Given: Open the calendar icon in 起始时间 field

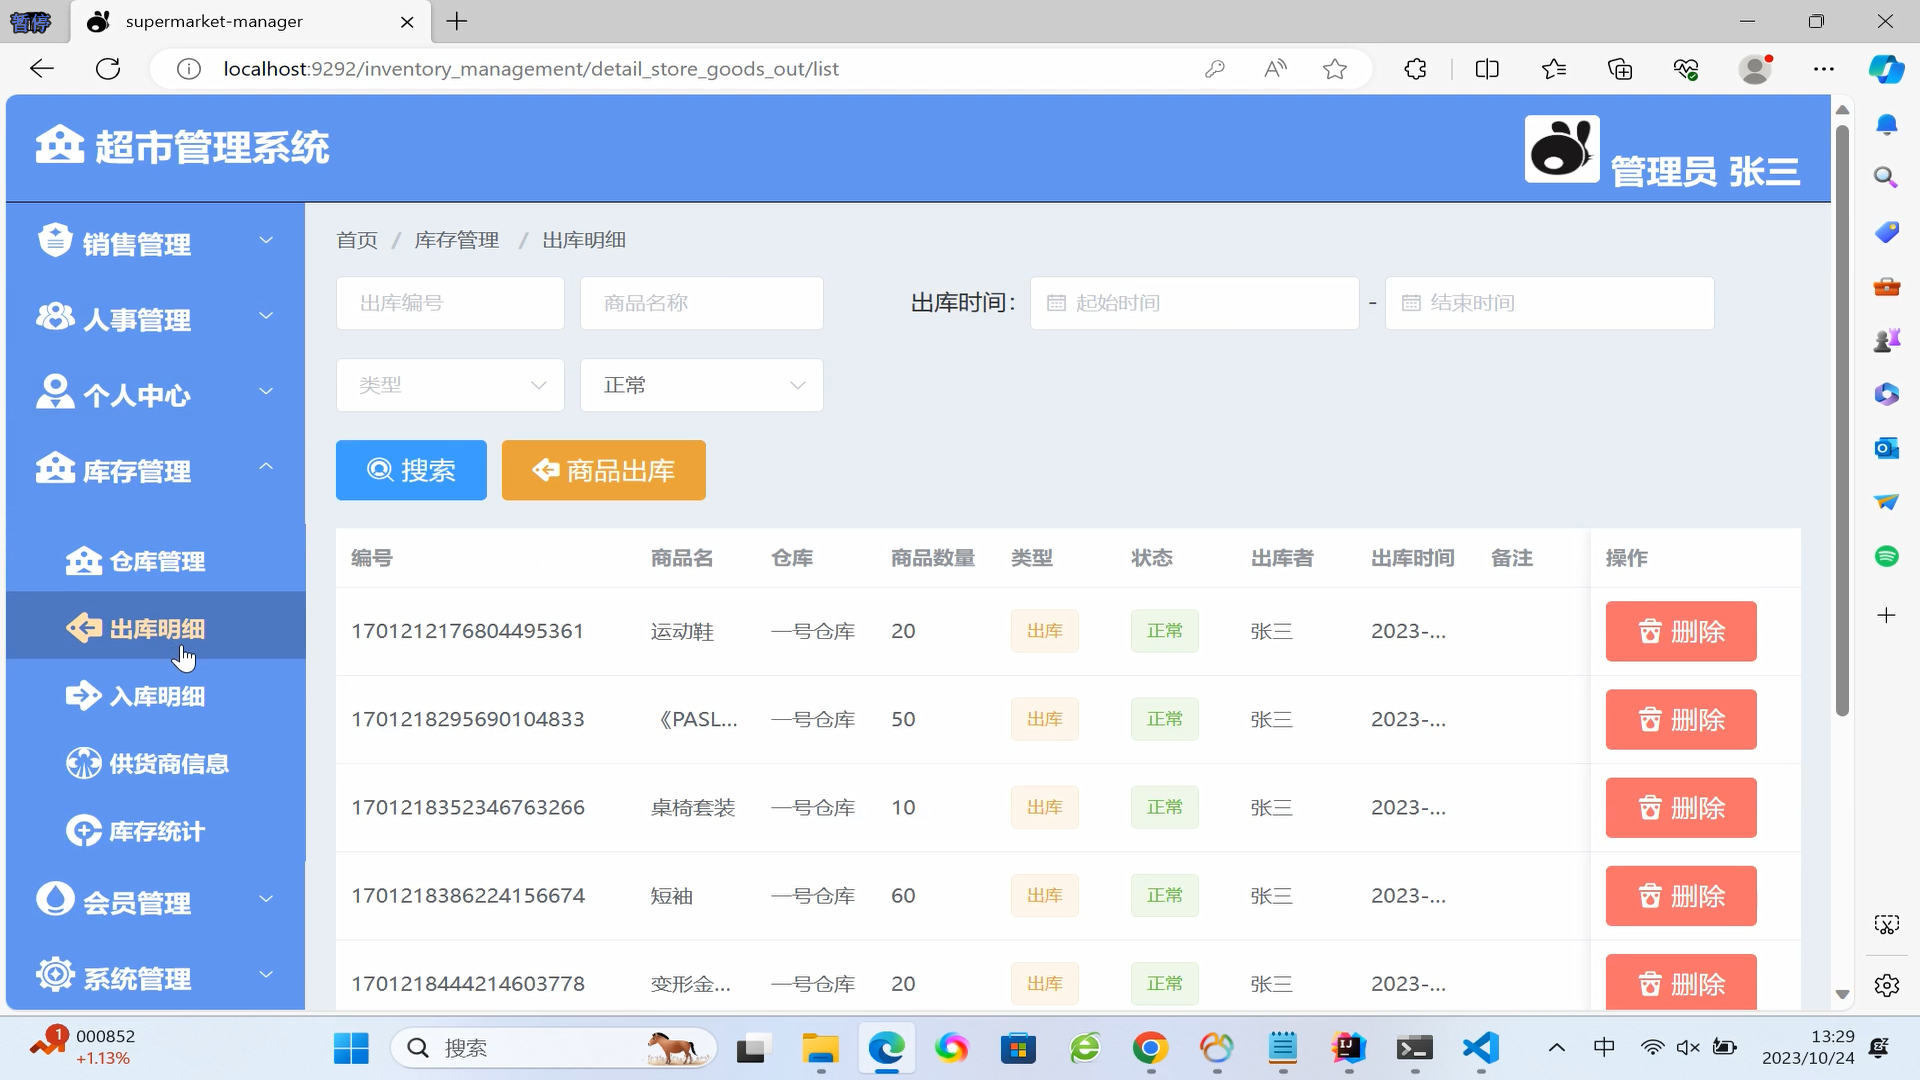Looking at the screenshot, I should (x=1059, y=303).
